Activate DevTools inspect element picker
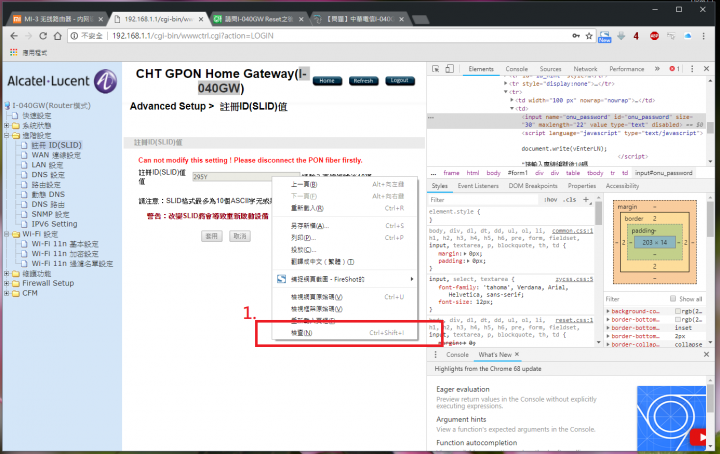The width and height of the screenshot is (720, 454). click(436, 69)
